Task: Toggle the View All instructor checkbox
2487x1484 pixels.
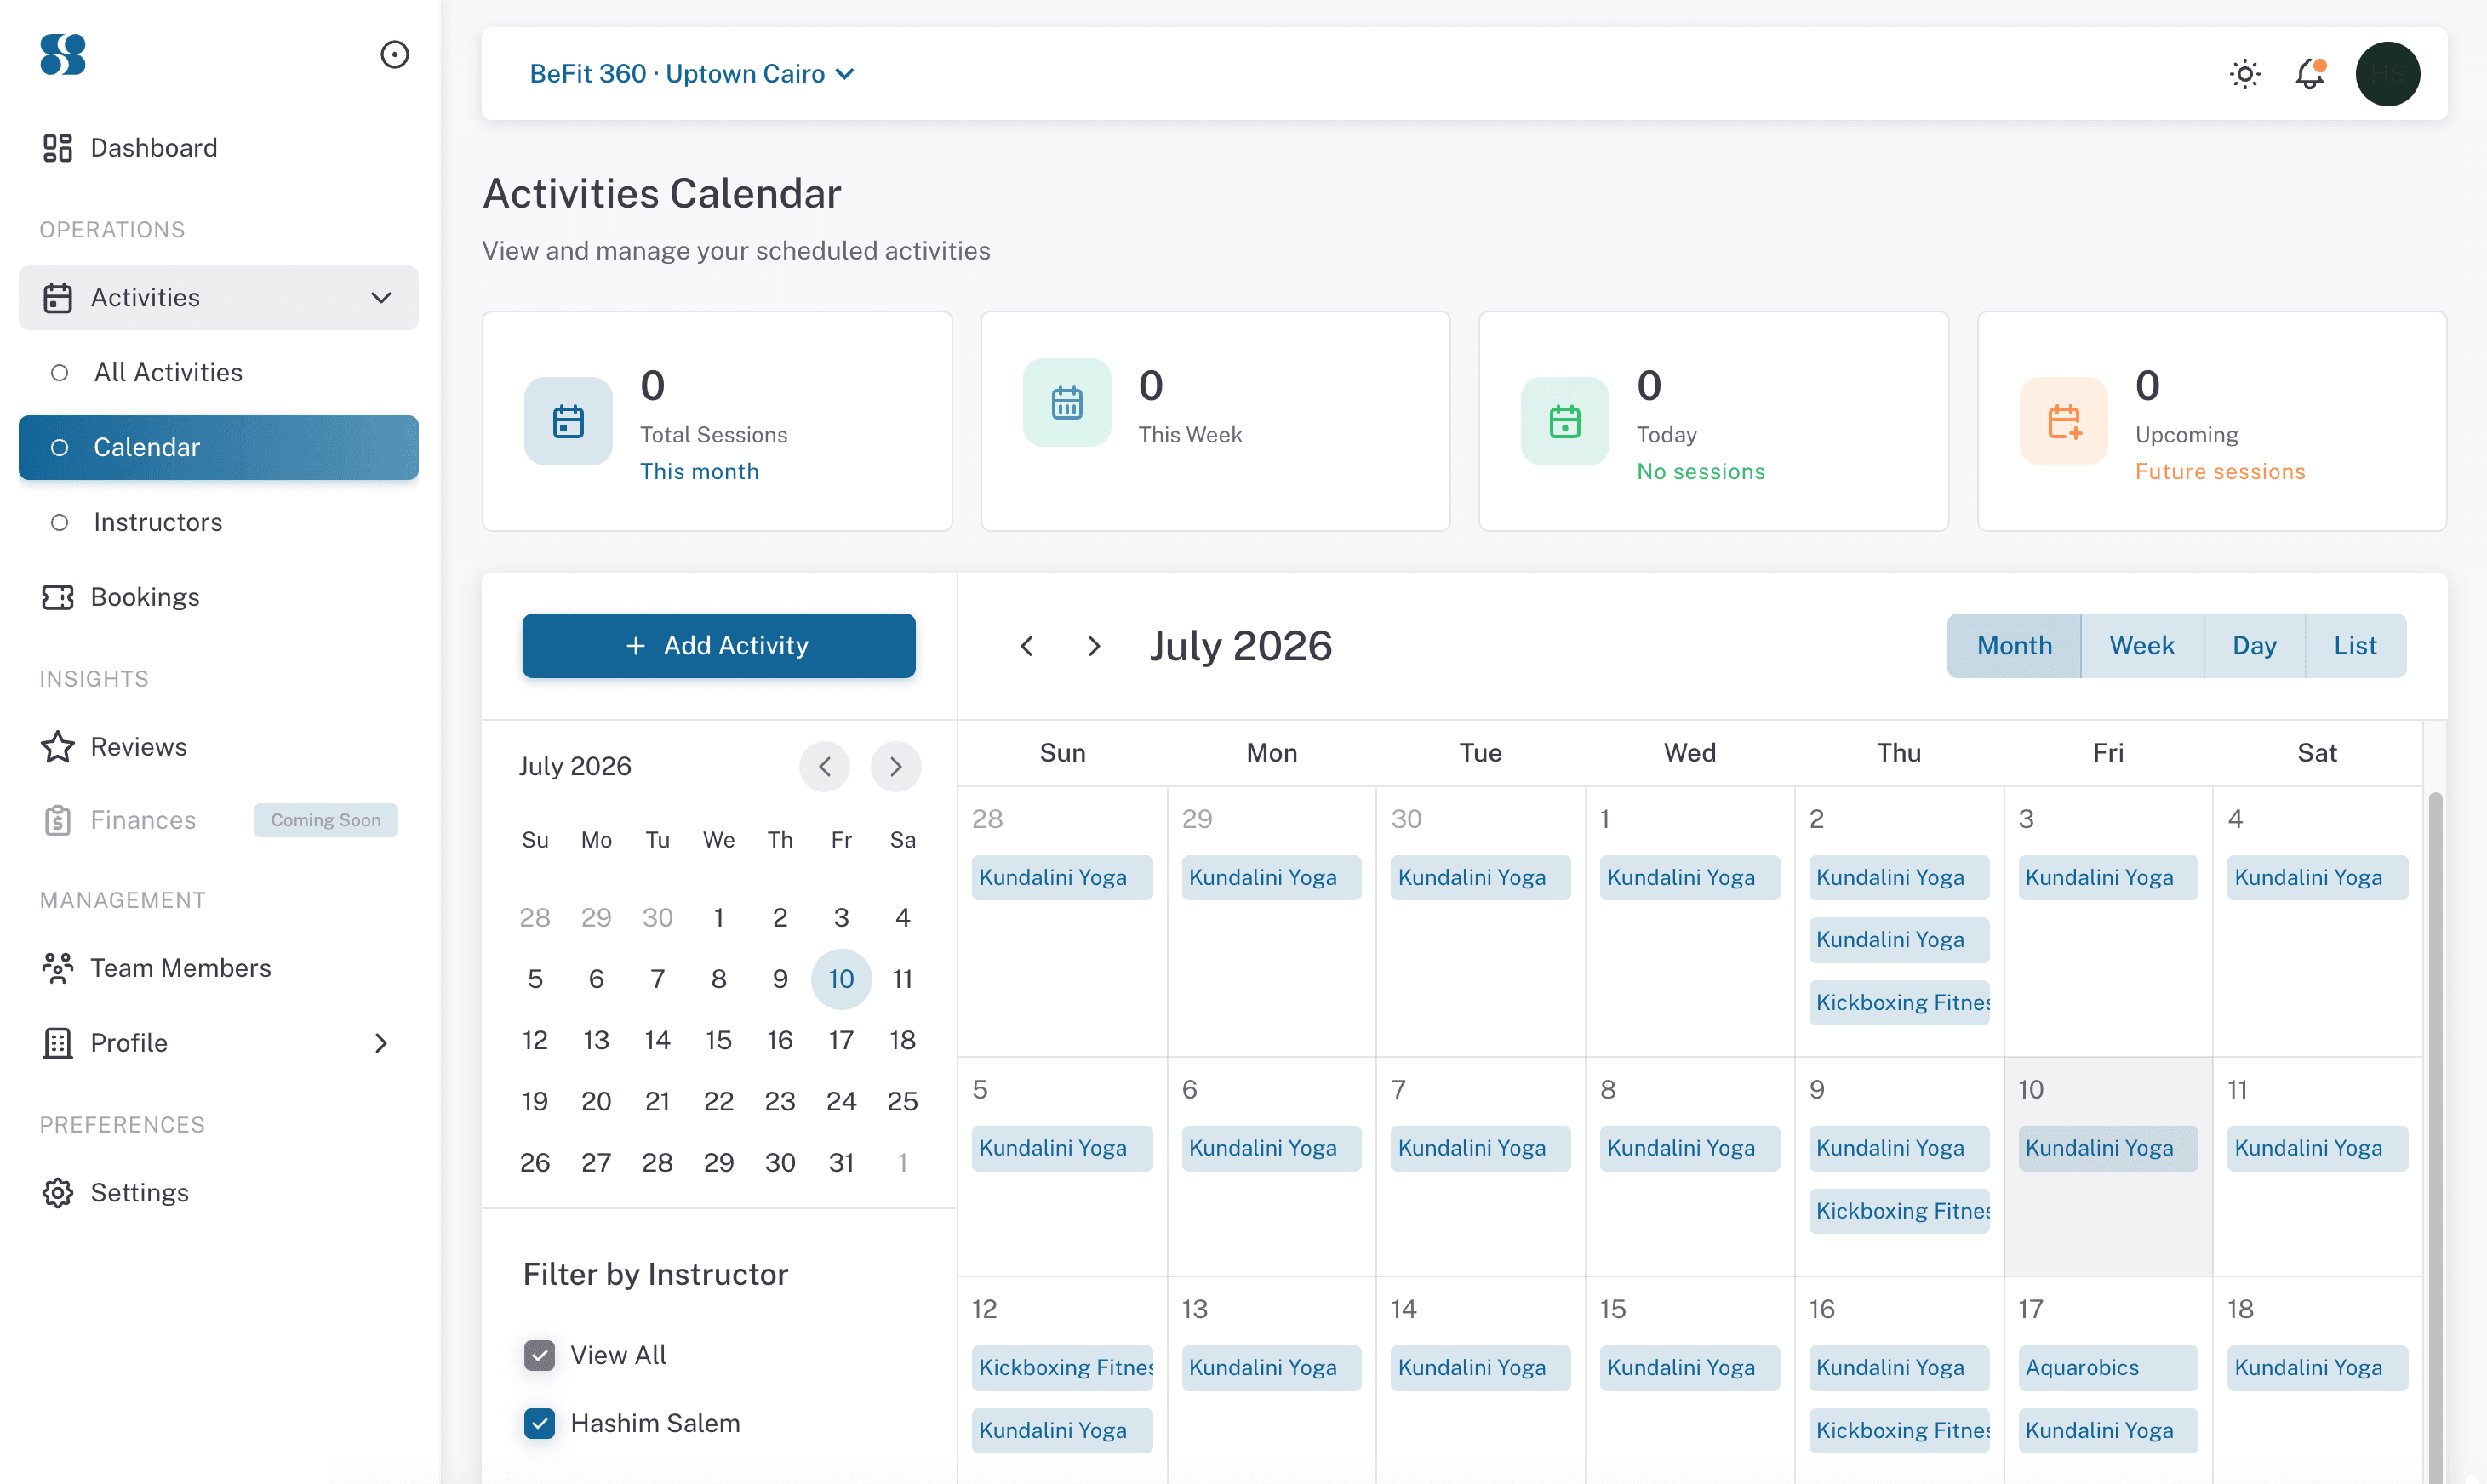Action: (x=540, y=1355)
